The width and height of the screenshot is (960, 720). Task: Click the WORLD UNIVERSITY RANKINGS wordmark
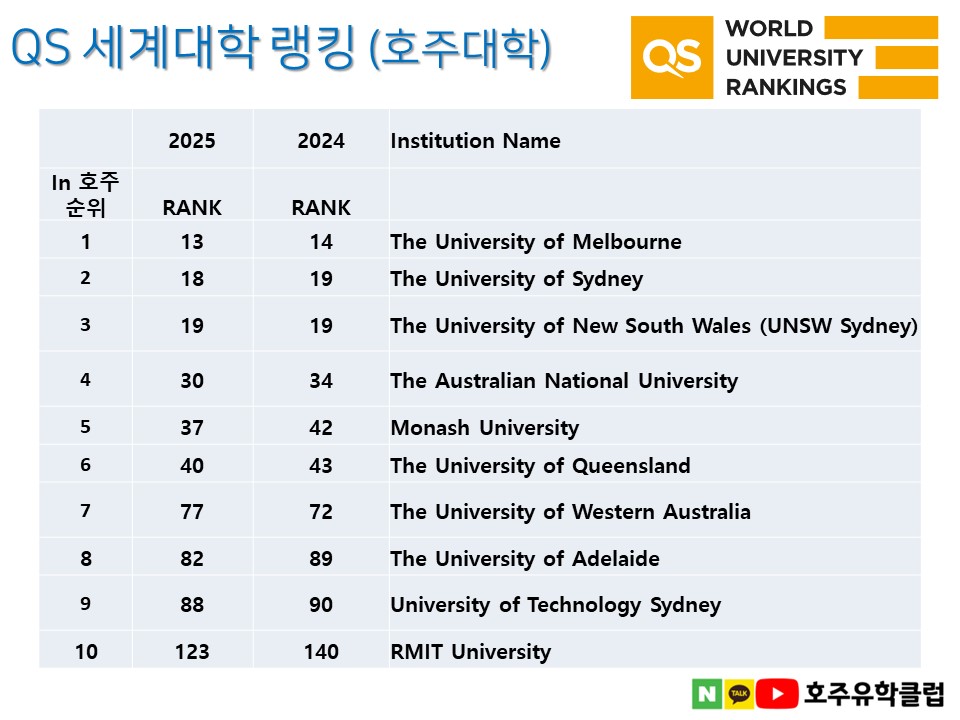coord(794,58)
